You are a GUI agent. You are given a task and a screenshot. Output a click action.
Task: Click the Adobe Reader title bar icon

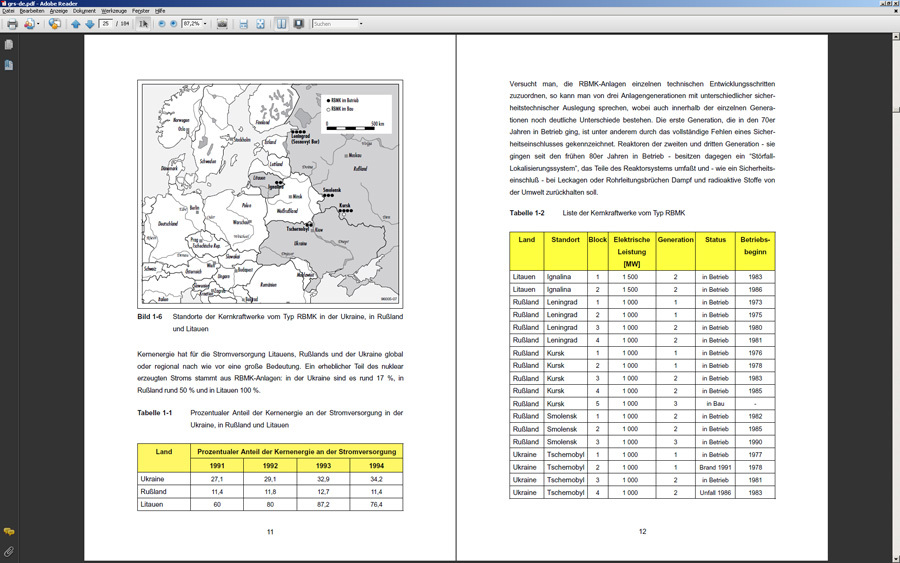click(x=3, y=3)
